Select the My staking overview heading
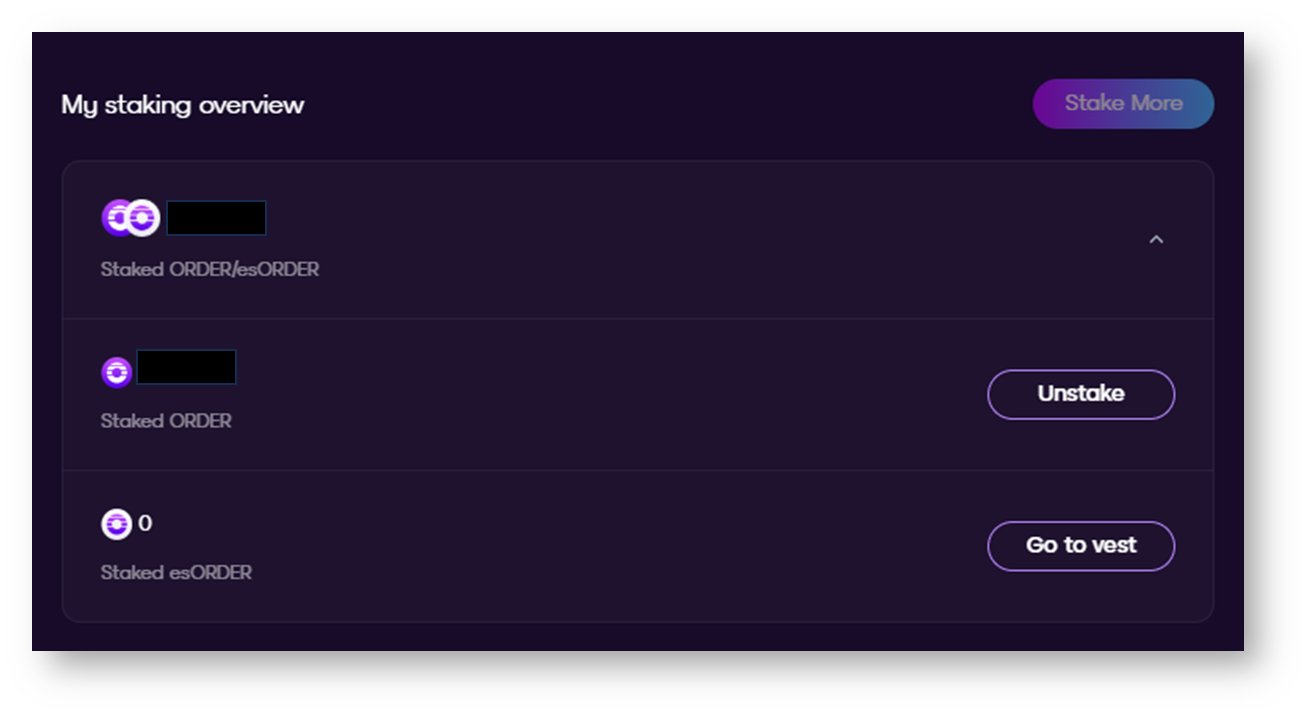This screenshot has width=1309, height=716. (183, 105)
